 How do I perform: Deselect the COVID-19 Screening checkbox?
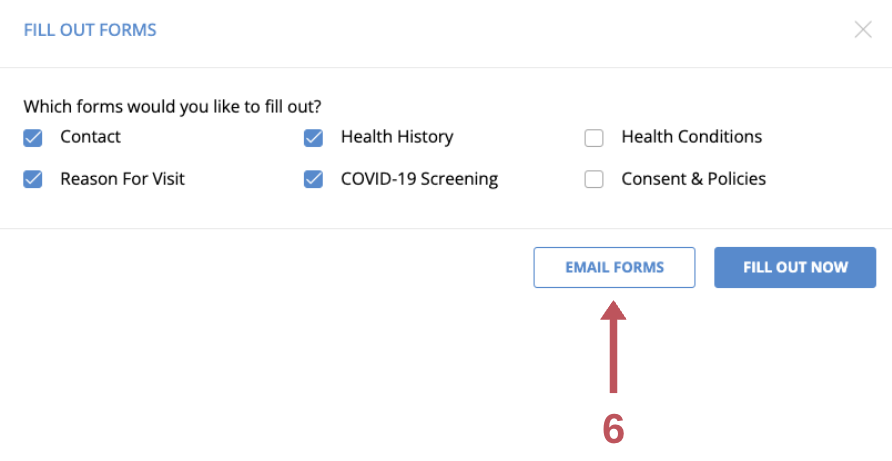[x=313, y=179]
